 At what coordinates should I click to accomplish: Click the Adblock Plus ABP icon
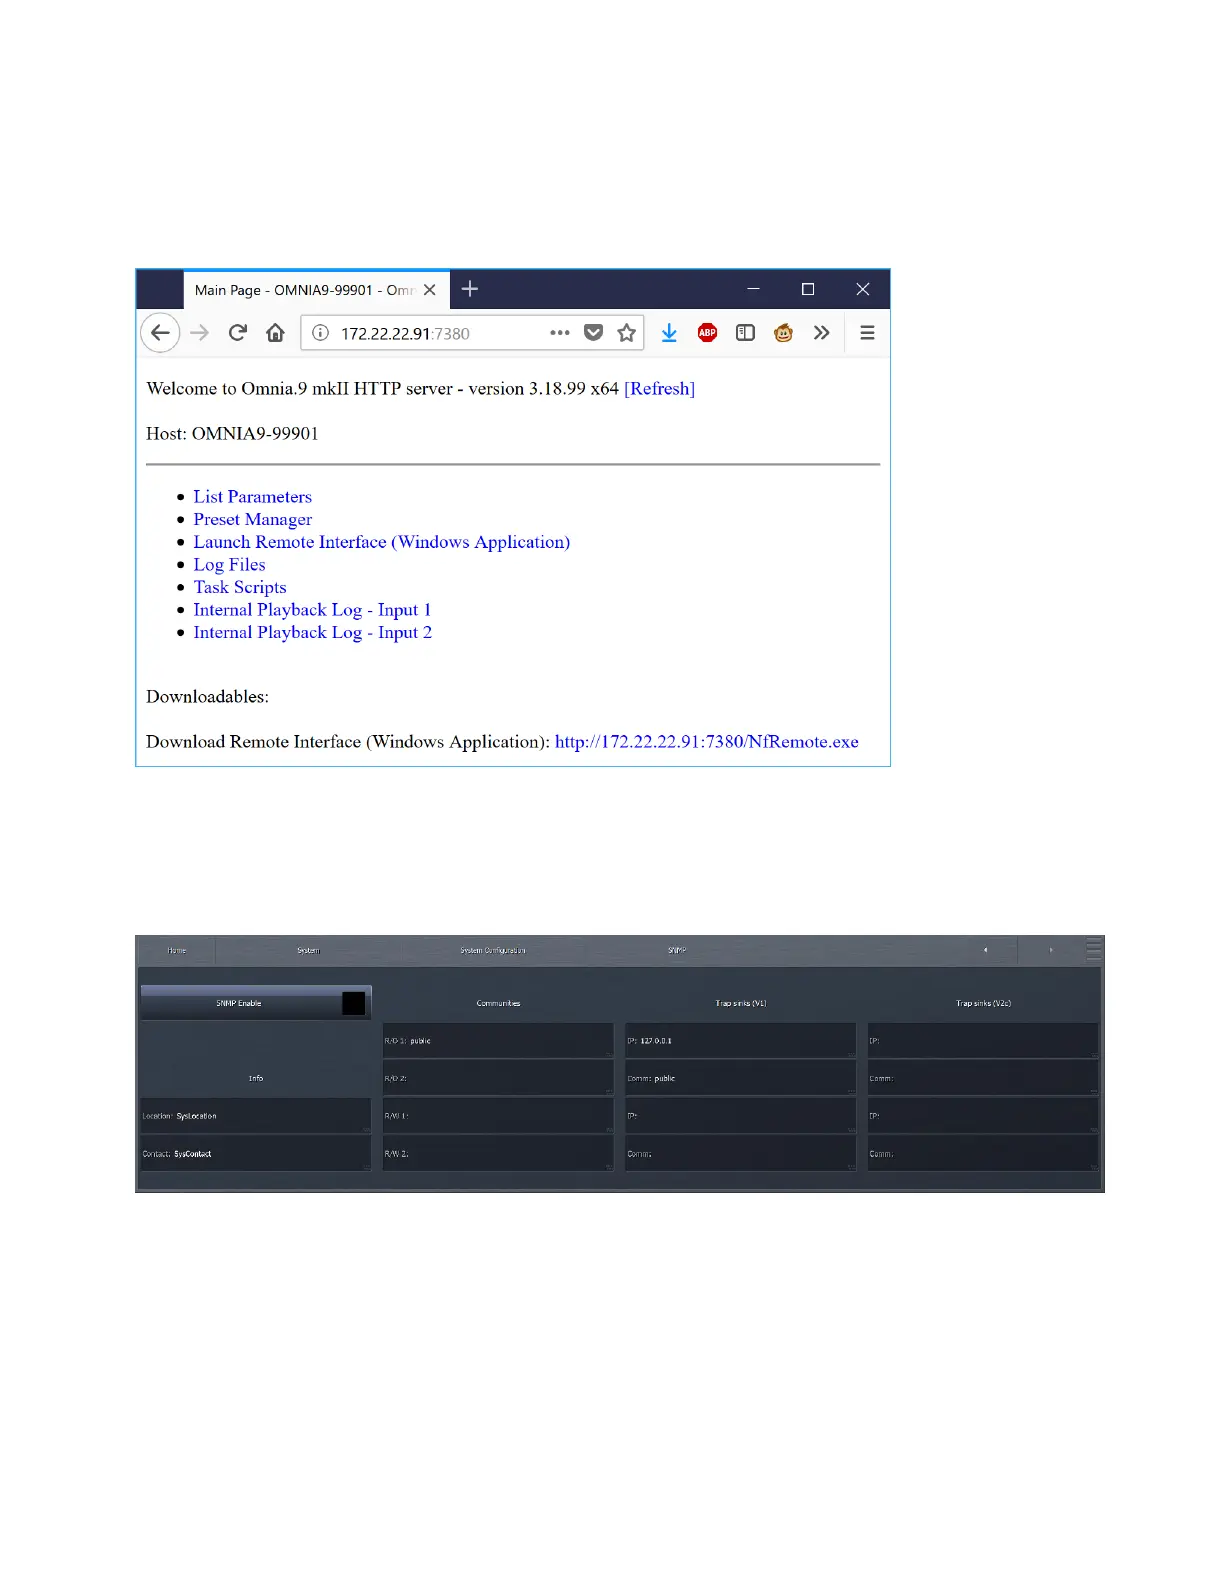coord(707,333)
